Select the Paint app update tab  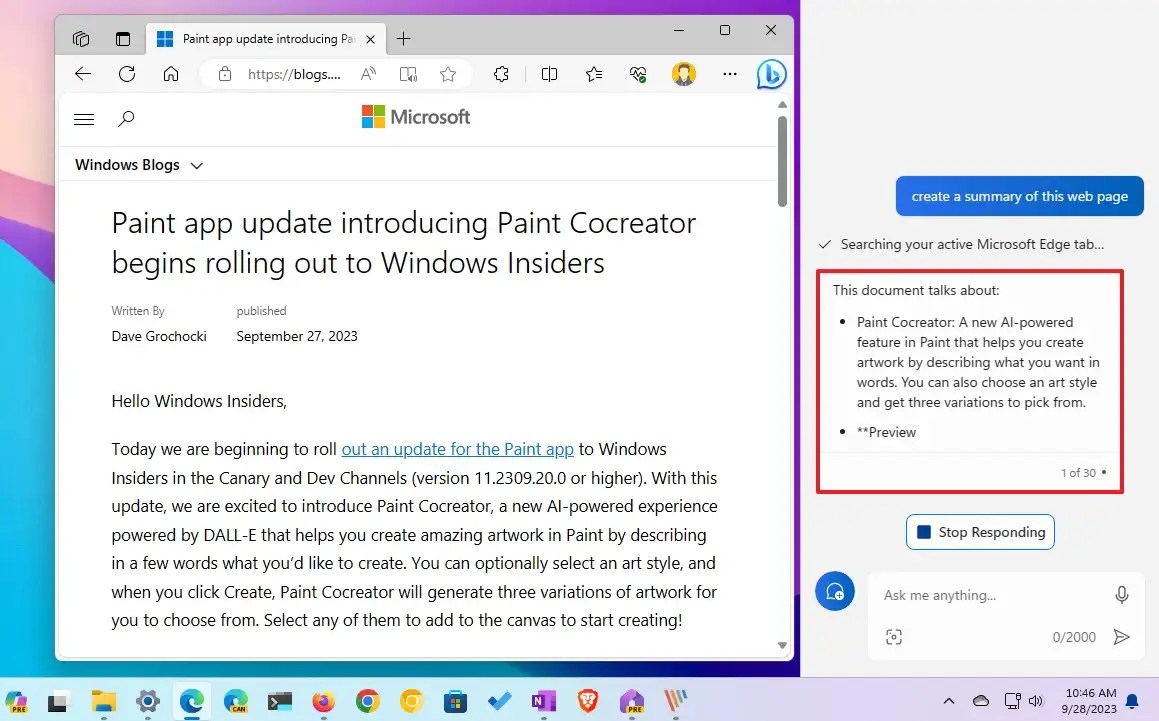[265, 38]
